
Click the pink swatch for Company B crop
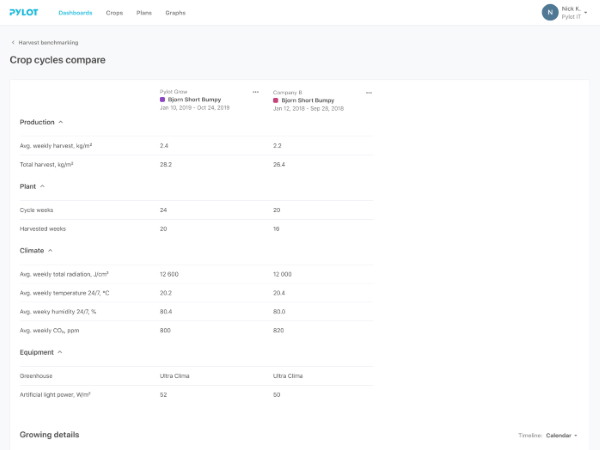[275, 101]
